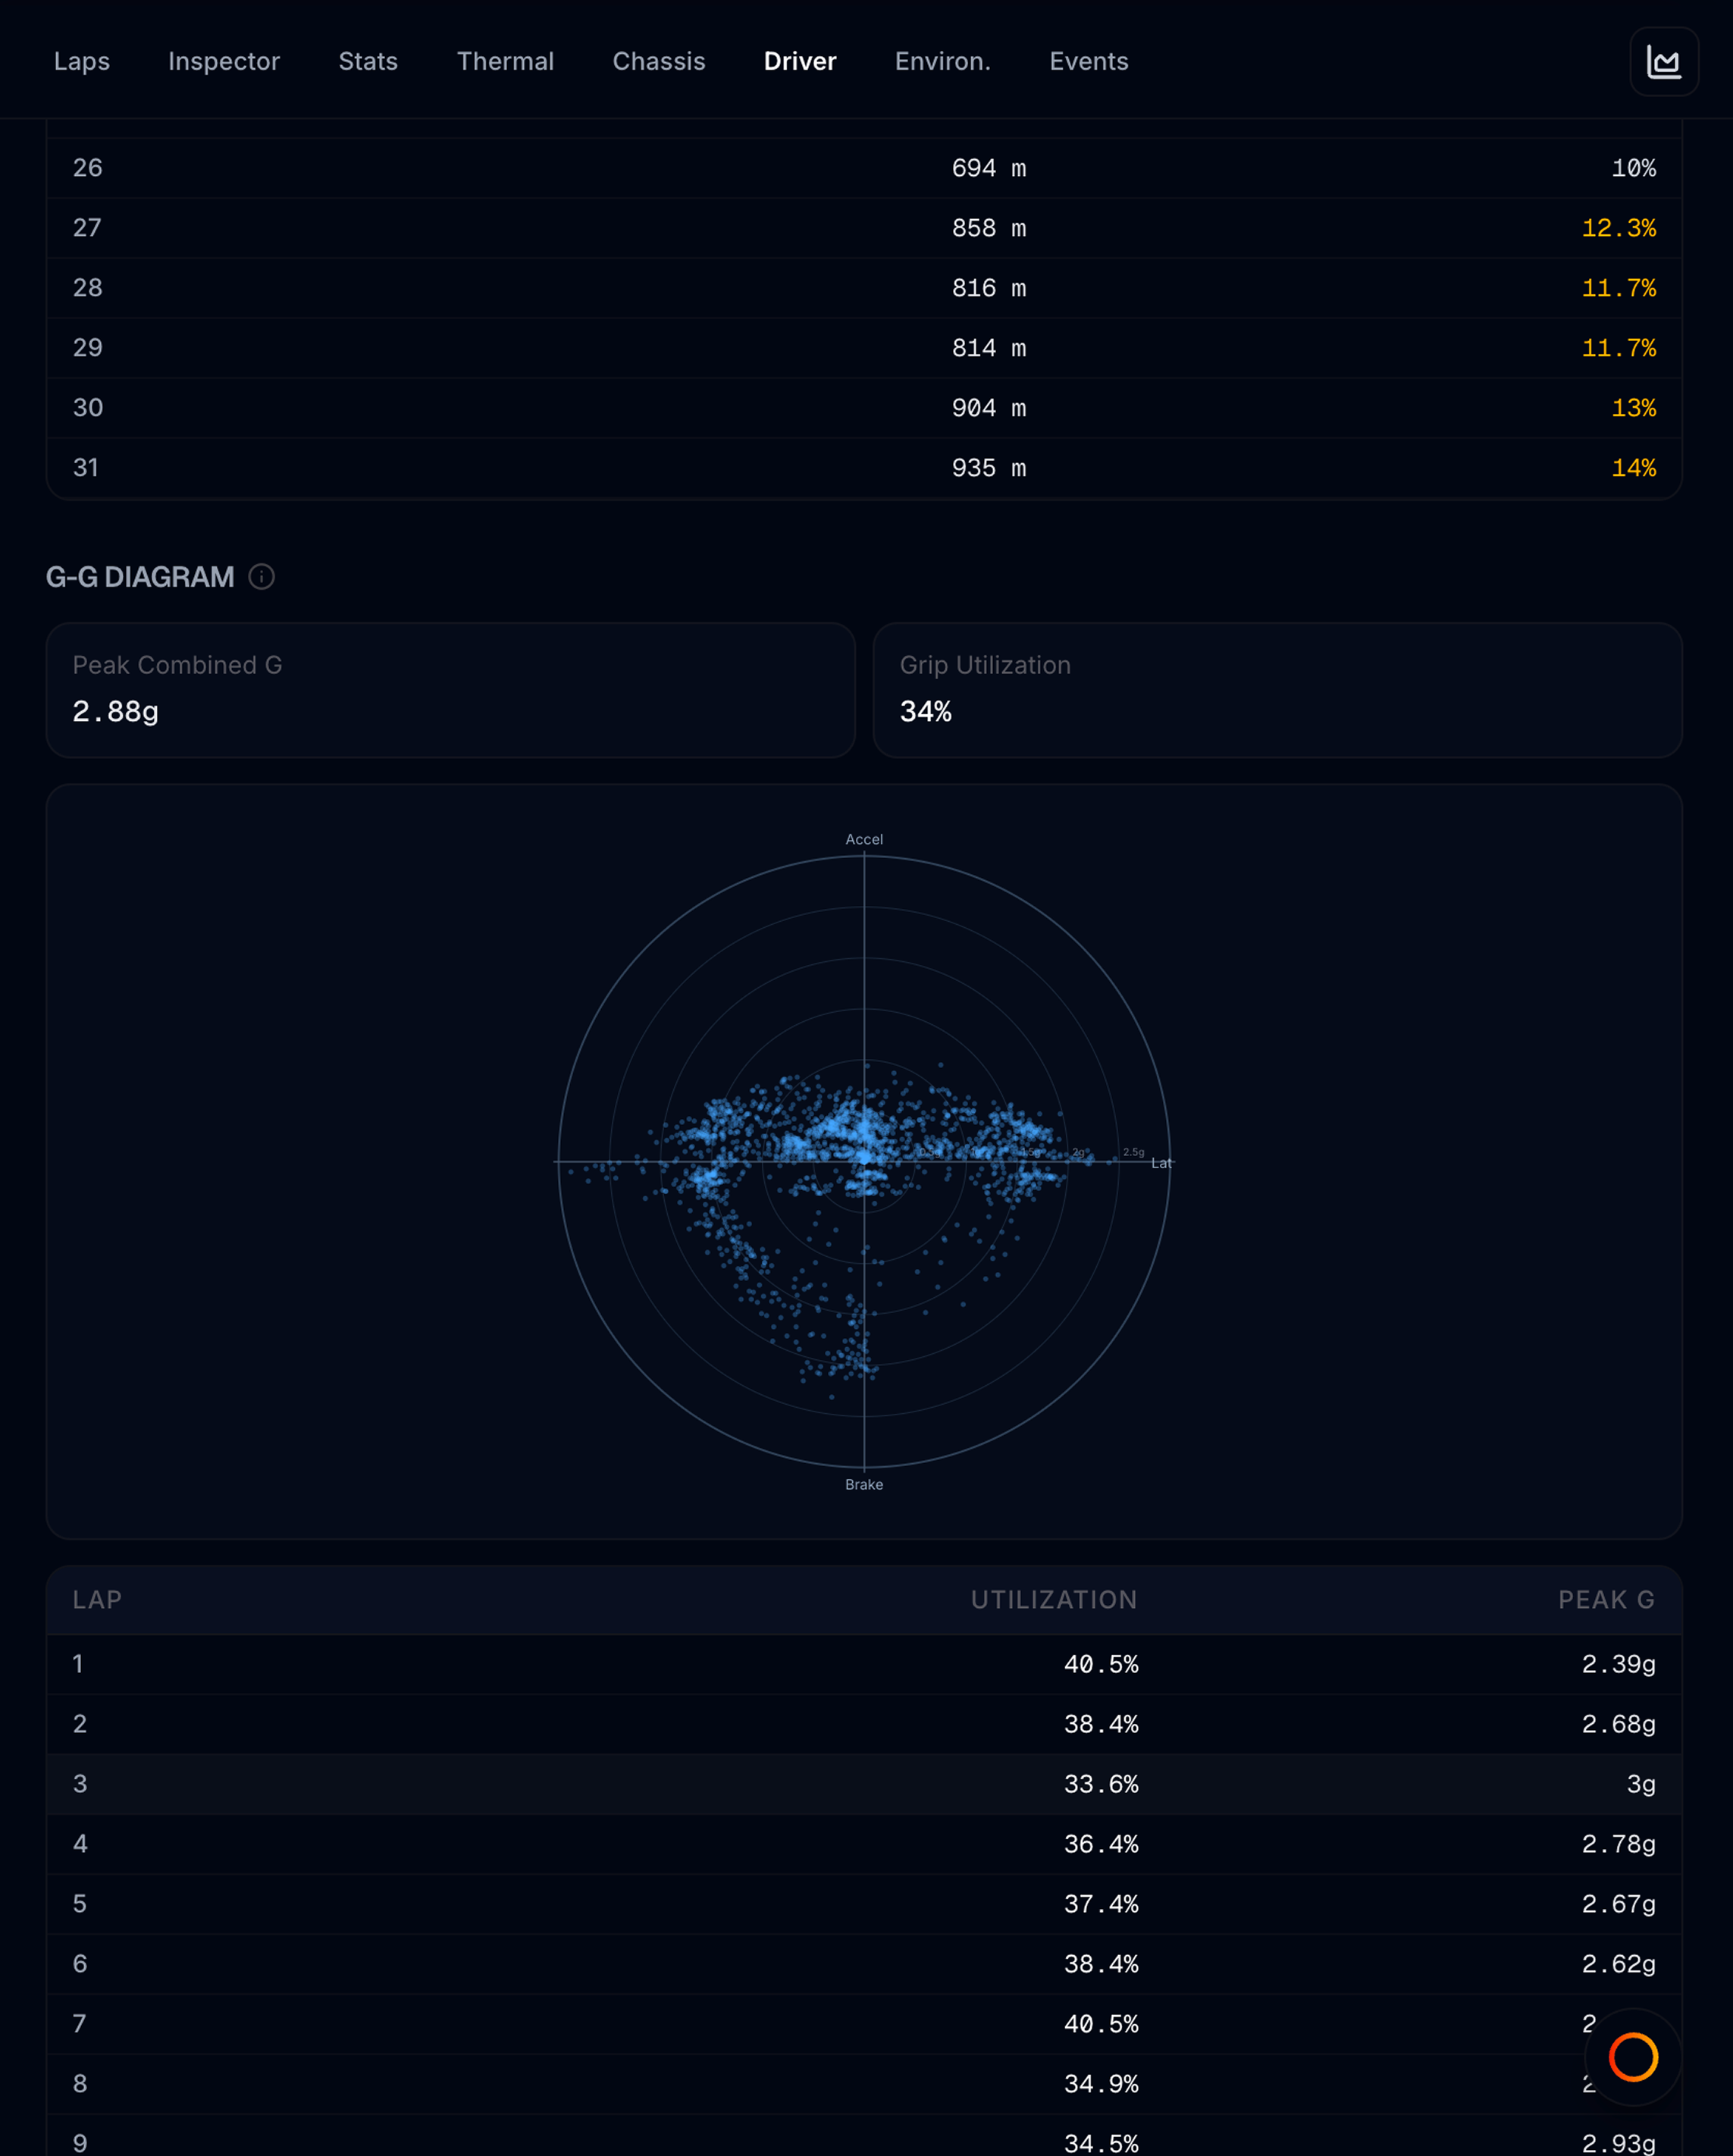Select lap 27 row with 858 m
This screenshot has height=2156, width=1733.
point(864,228)
